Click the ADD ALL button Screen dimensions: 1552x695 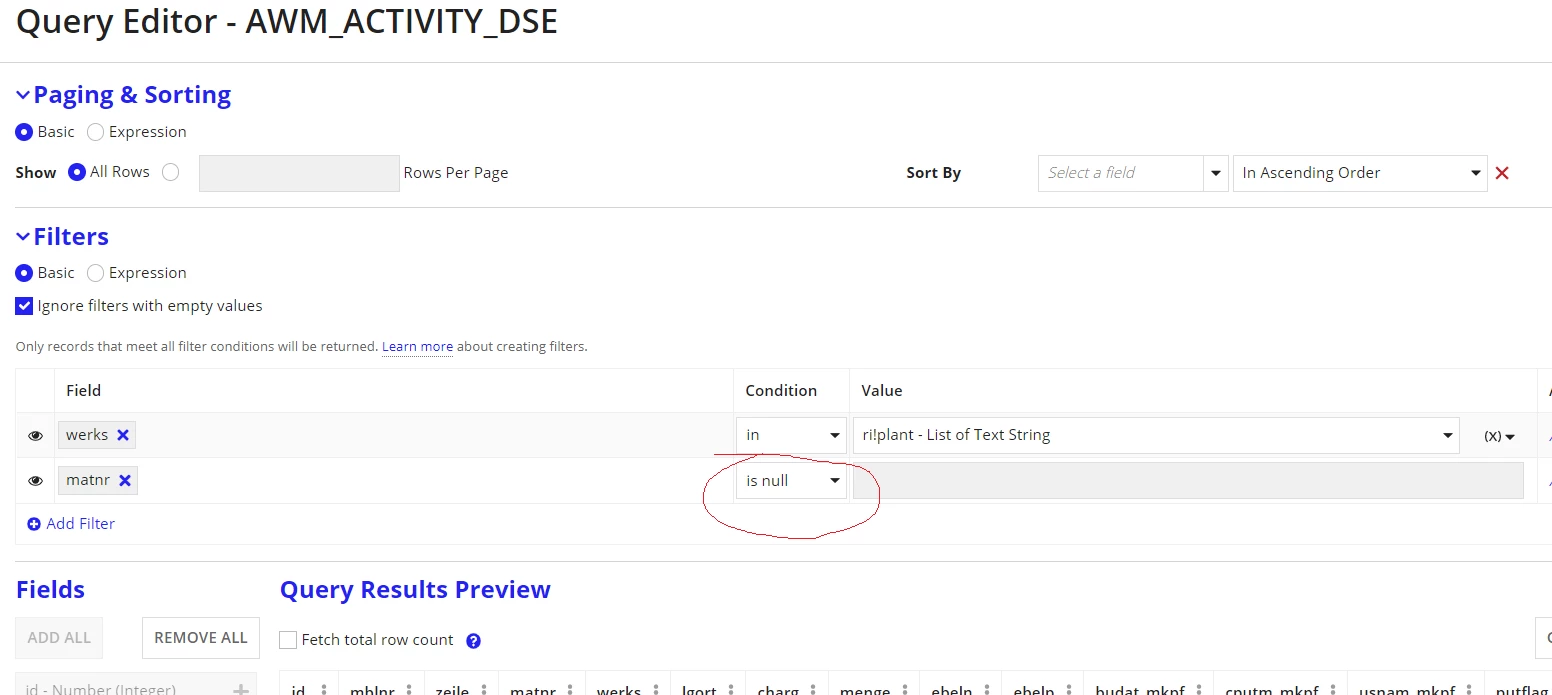click(x=59, y=638)
